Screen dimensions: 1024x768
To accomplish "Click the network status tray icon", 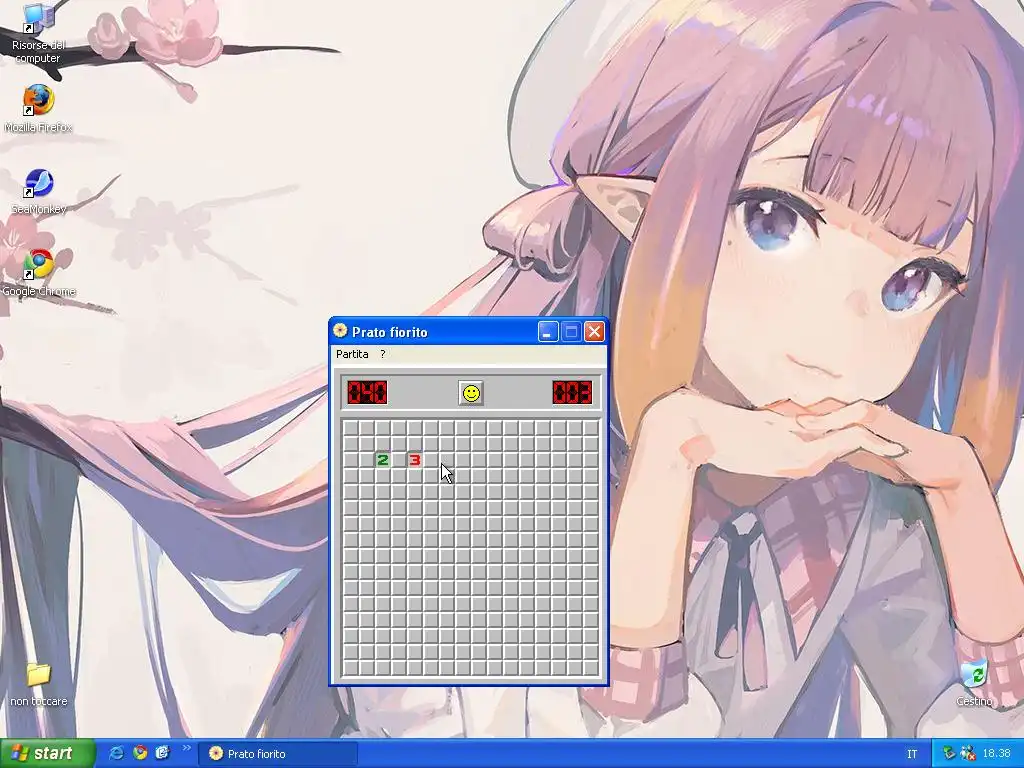I will click(x=950, y=754).
